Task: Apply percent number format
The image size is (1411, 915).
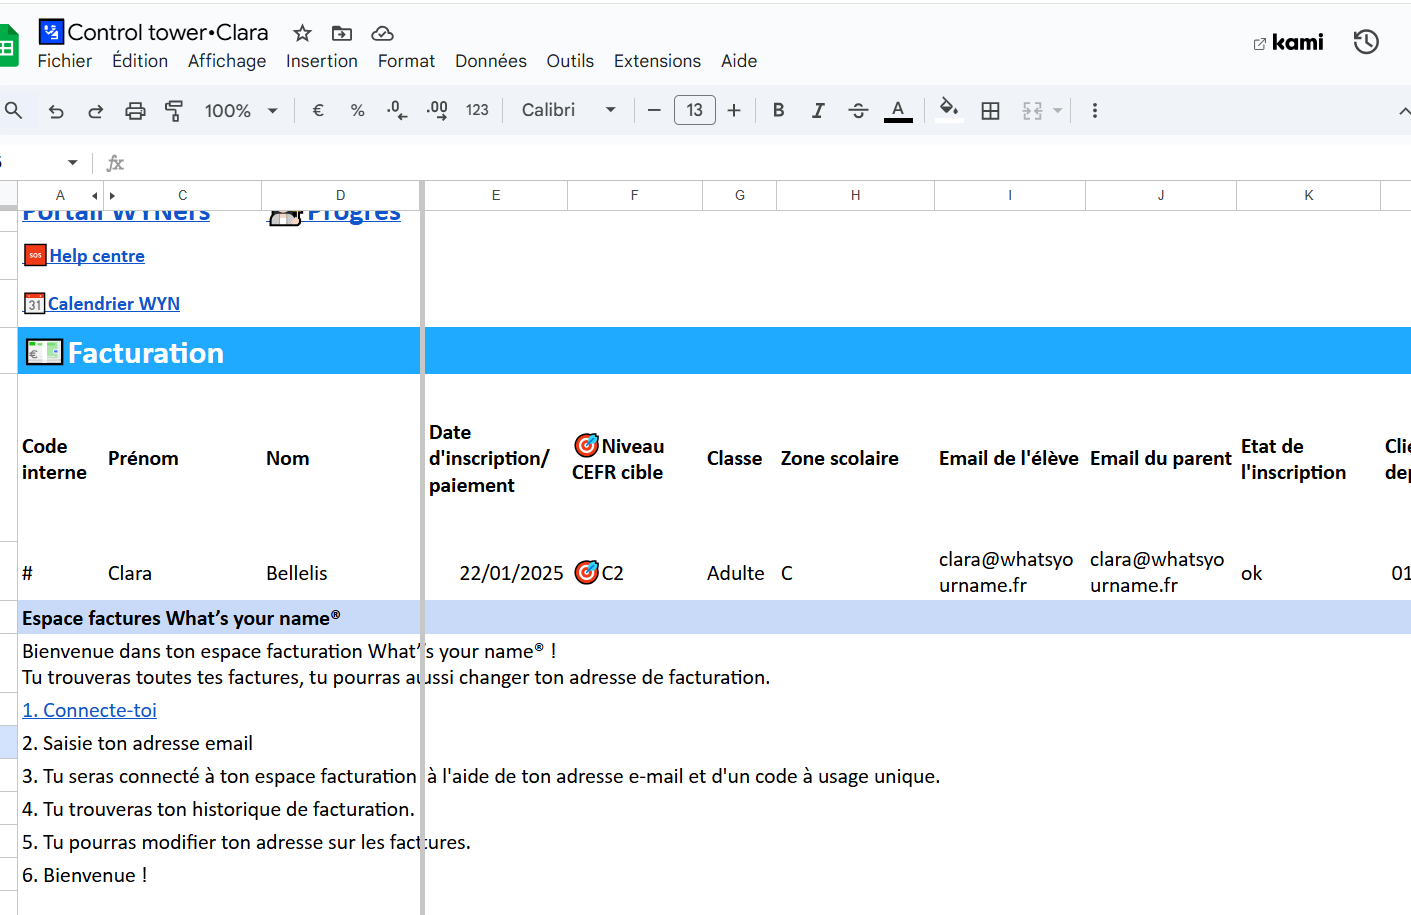Action: point(357,111)
